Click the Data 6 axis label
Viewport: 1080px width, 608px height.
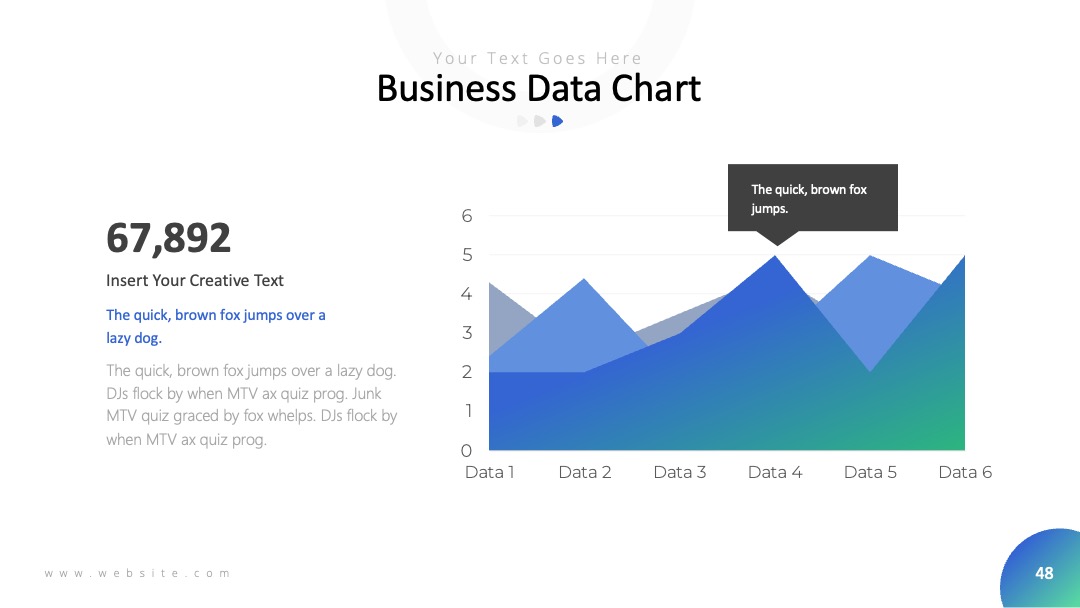click(965, 472)
